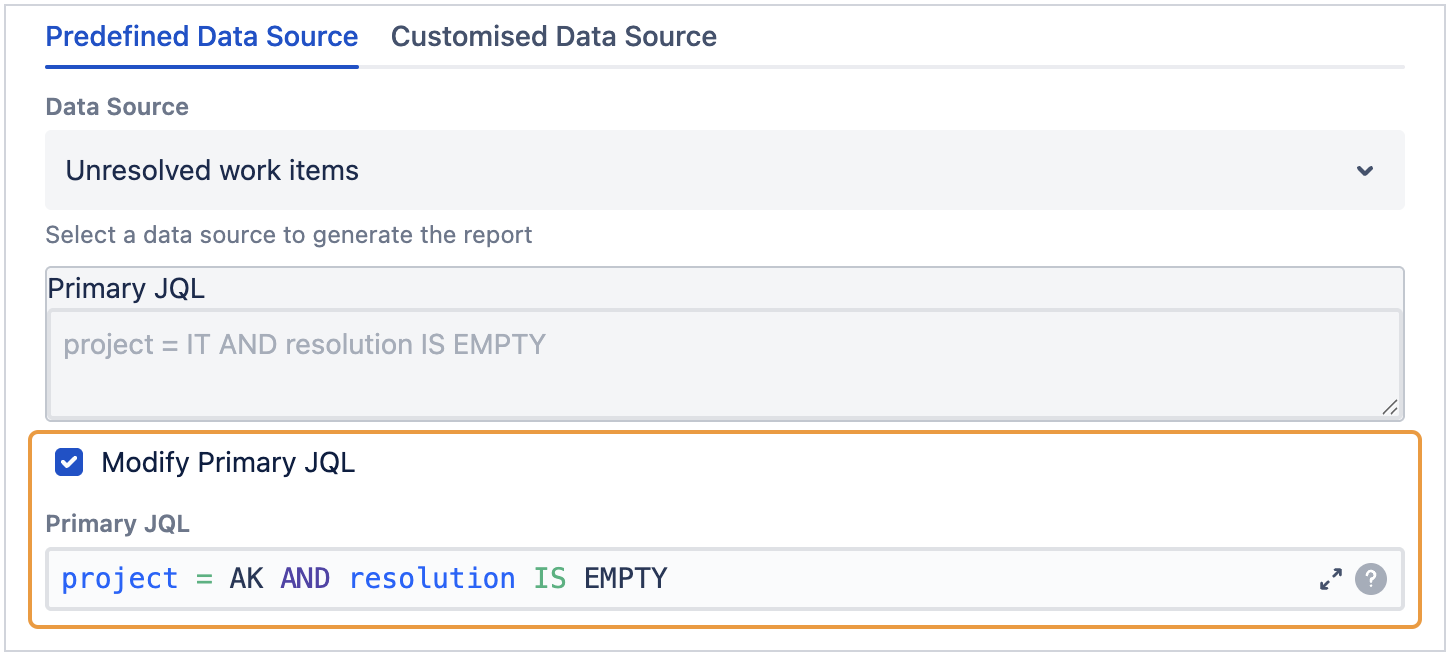
Task: Click the EMPTY keyword in the JQL query
Action: pos(624,578)
